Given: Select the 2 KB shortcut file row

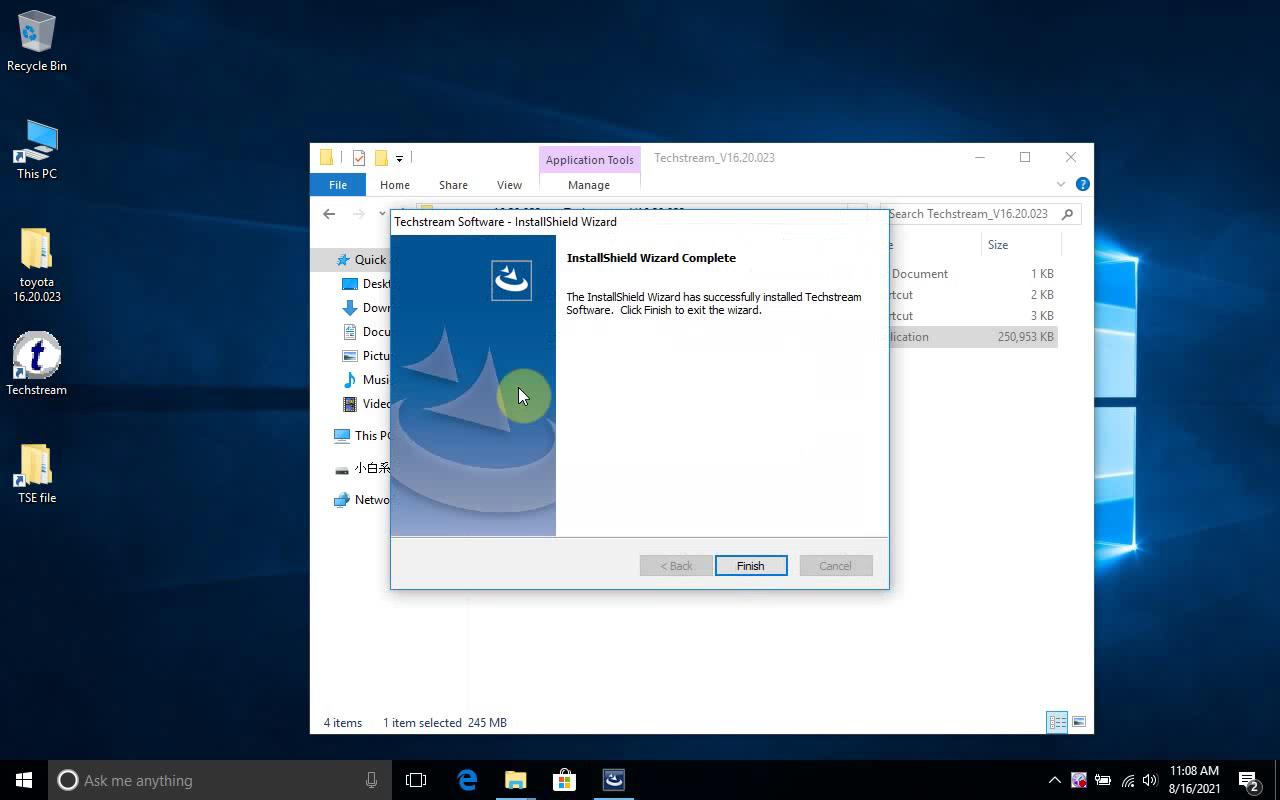Looking at the screenshot, I should pyautogui.click(x=972, y=295).
